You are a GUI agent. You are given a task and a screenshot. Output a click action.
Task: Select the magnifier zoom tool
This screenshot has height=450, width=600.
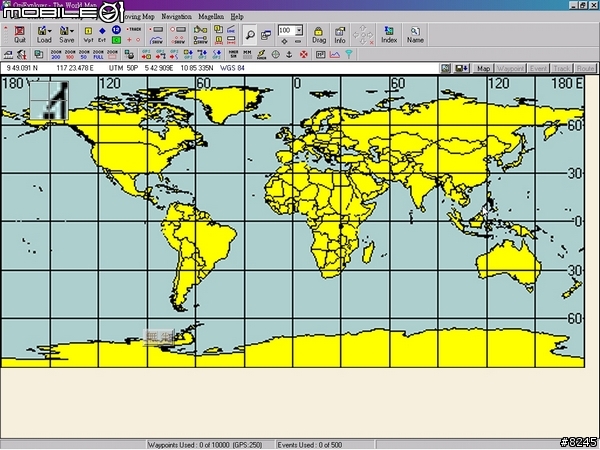pos(250,35)
